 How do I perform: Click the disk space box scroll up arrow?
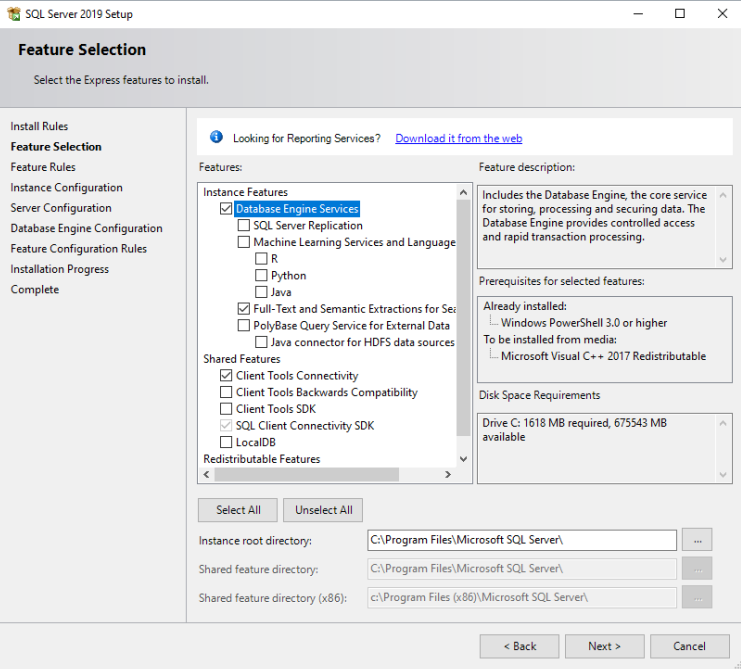(x=723, y=423)
